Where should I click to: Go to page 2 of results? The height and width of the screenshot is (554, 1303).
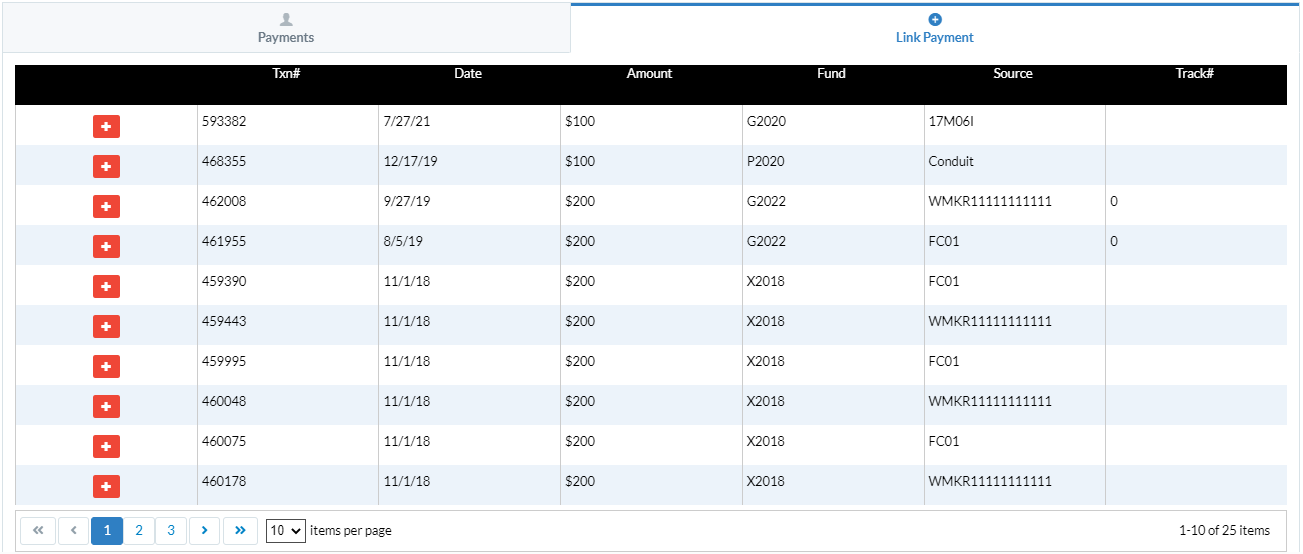pyautogui.click(x=139, y=531)
